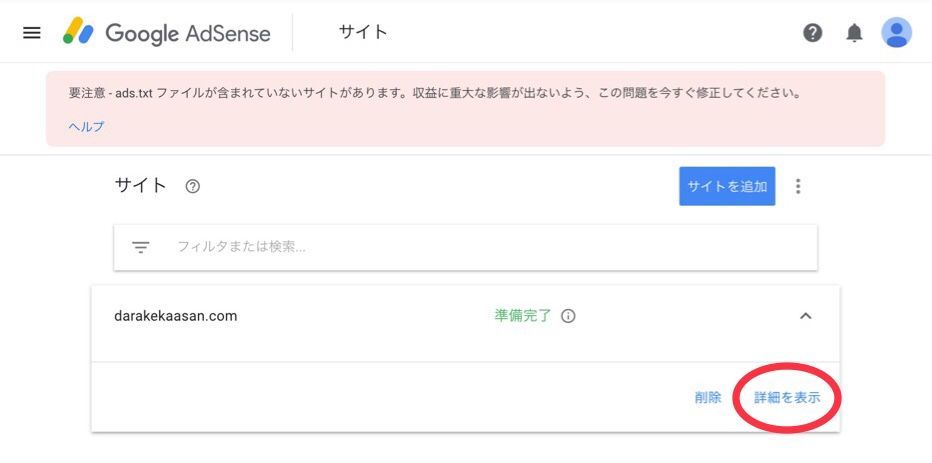The height and width of the screenshot is (463, 932).
Task: Click the Google AdSense wordmark text
Action: [188, 33]
